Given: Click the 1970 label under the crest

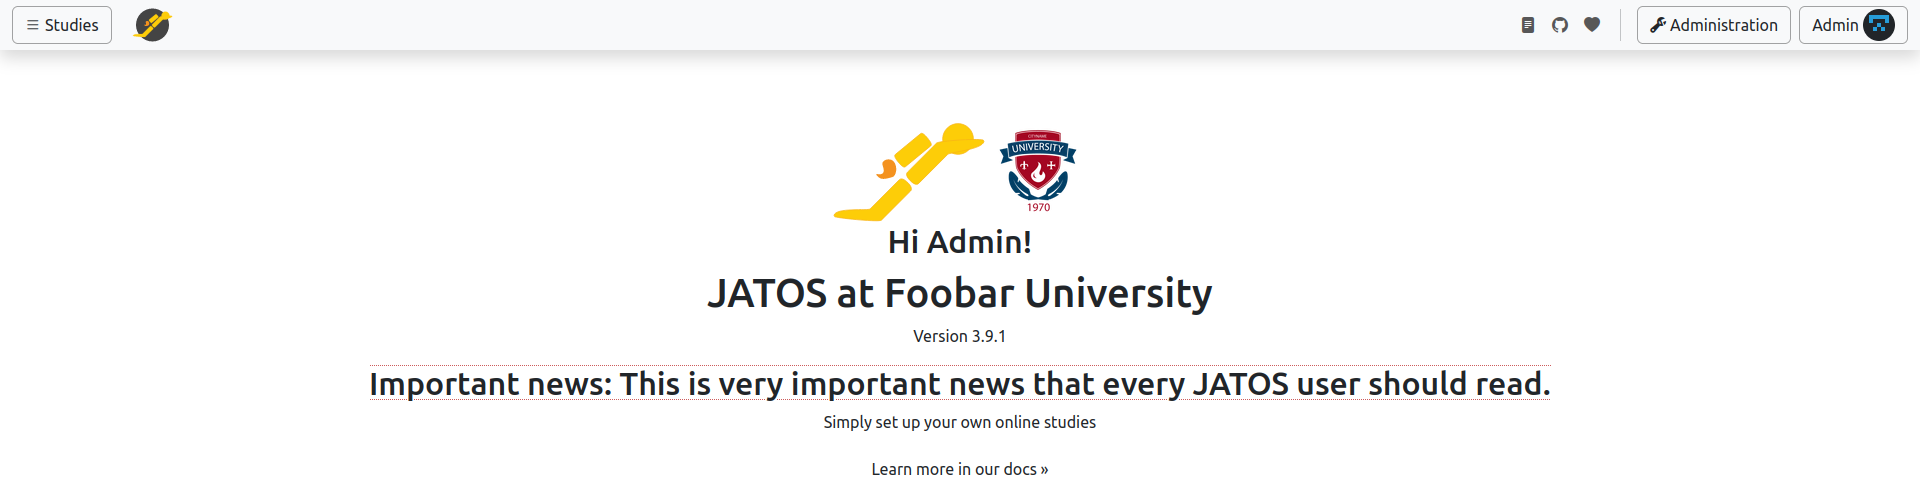Looking at the screenshot, I should [x=1039, y=208].
